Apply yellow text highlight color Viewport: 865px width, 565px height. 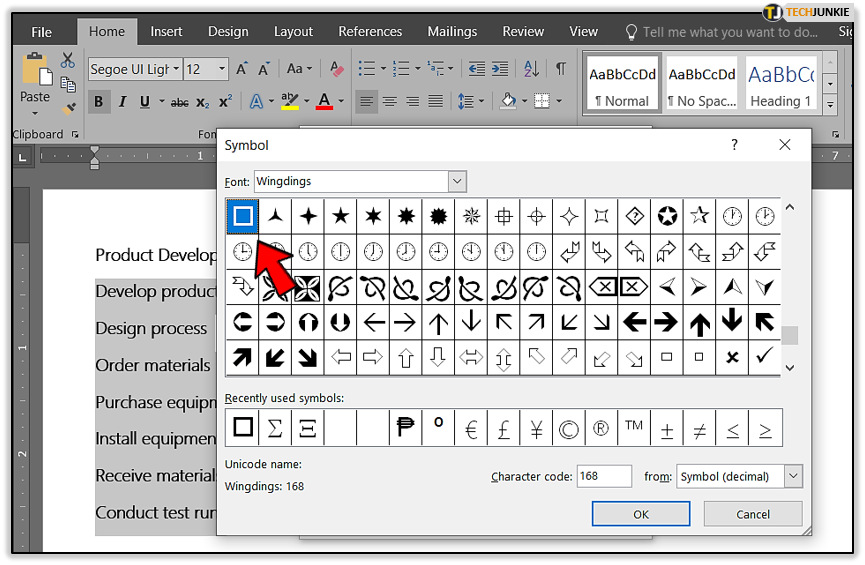coord(290,102)
